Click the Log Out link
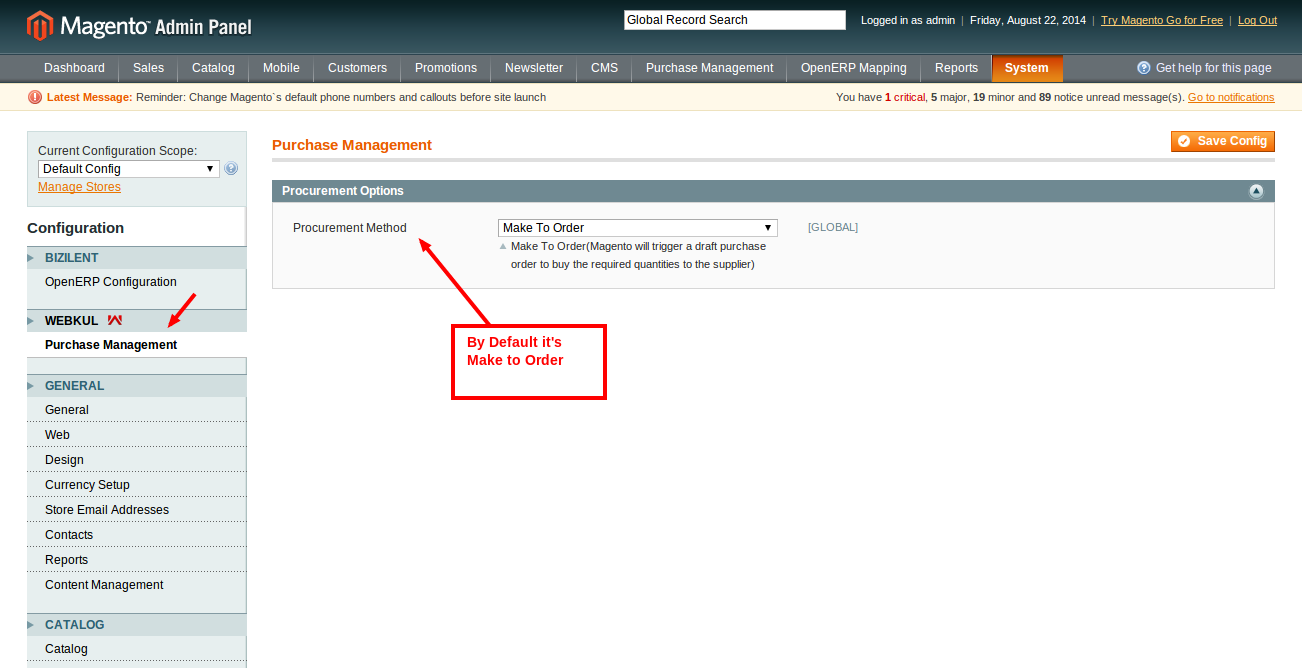The image size is (1302, 668). (1257, 20)
